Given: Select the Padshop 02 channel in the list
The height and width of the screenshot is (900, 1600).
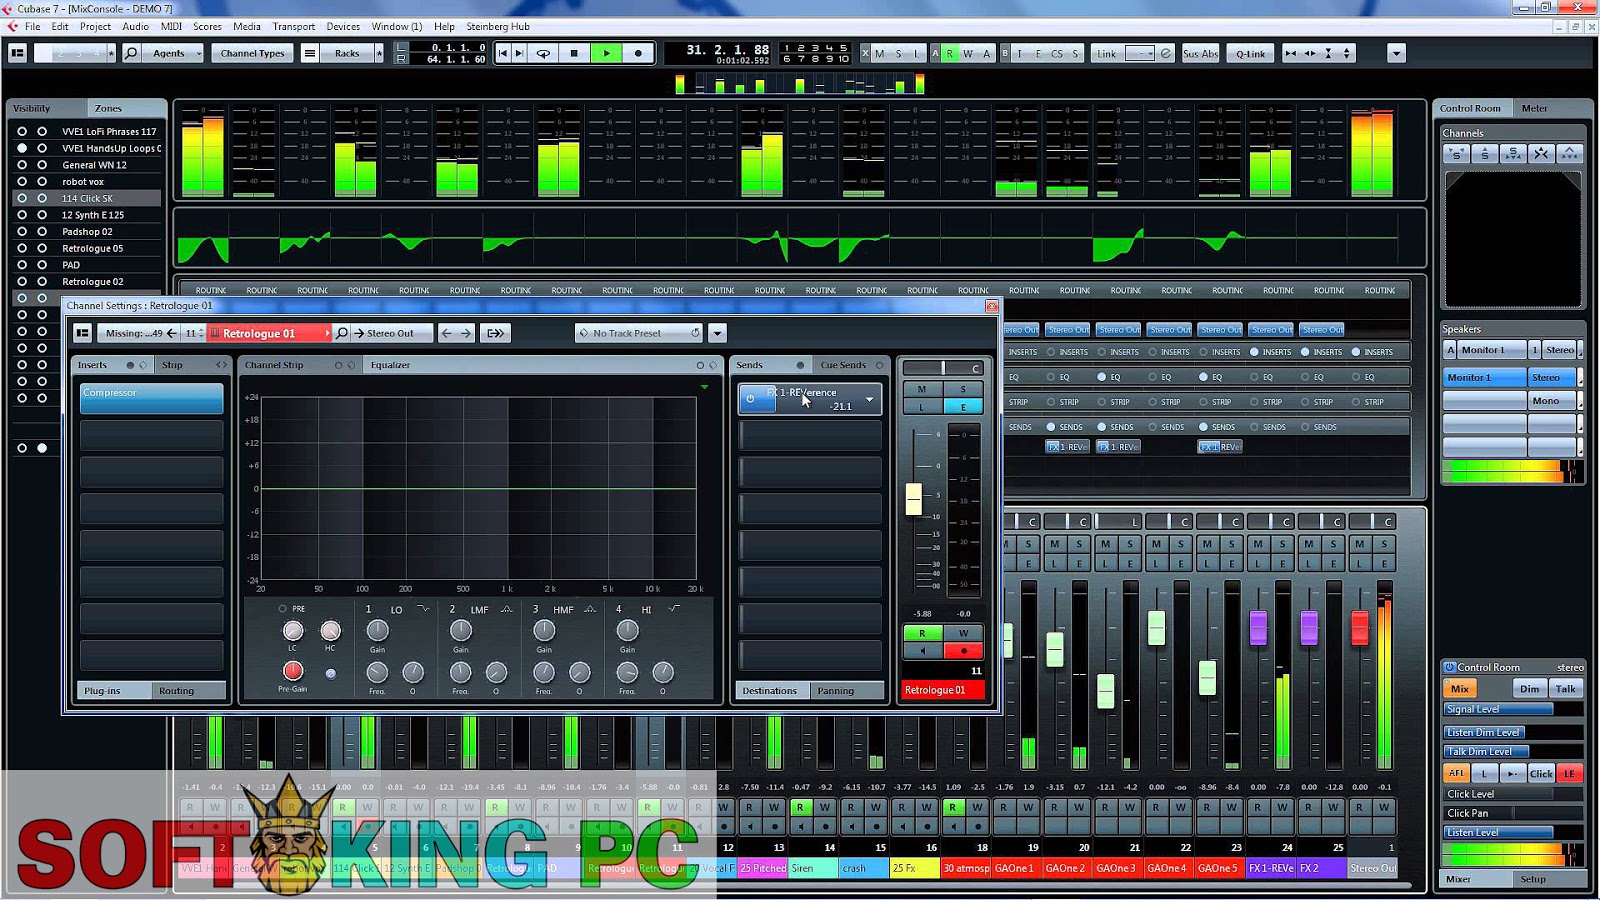Looking at the screenshot, I should point(87,231).
